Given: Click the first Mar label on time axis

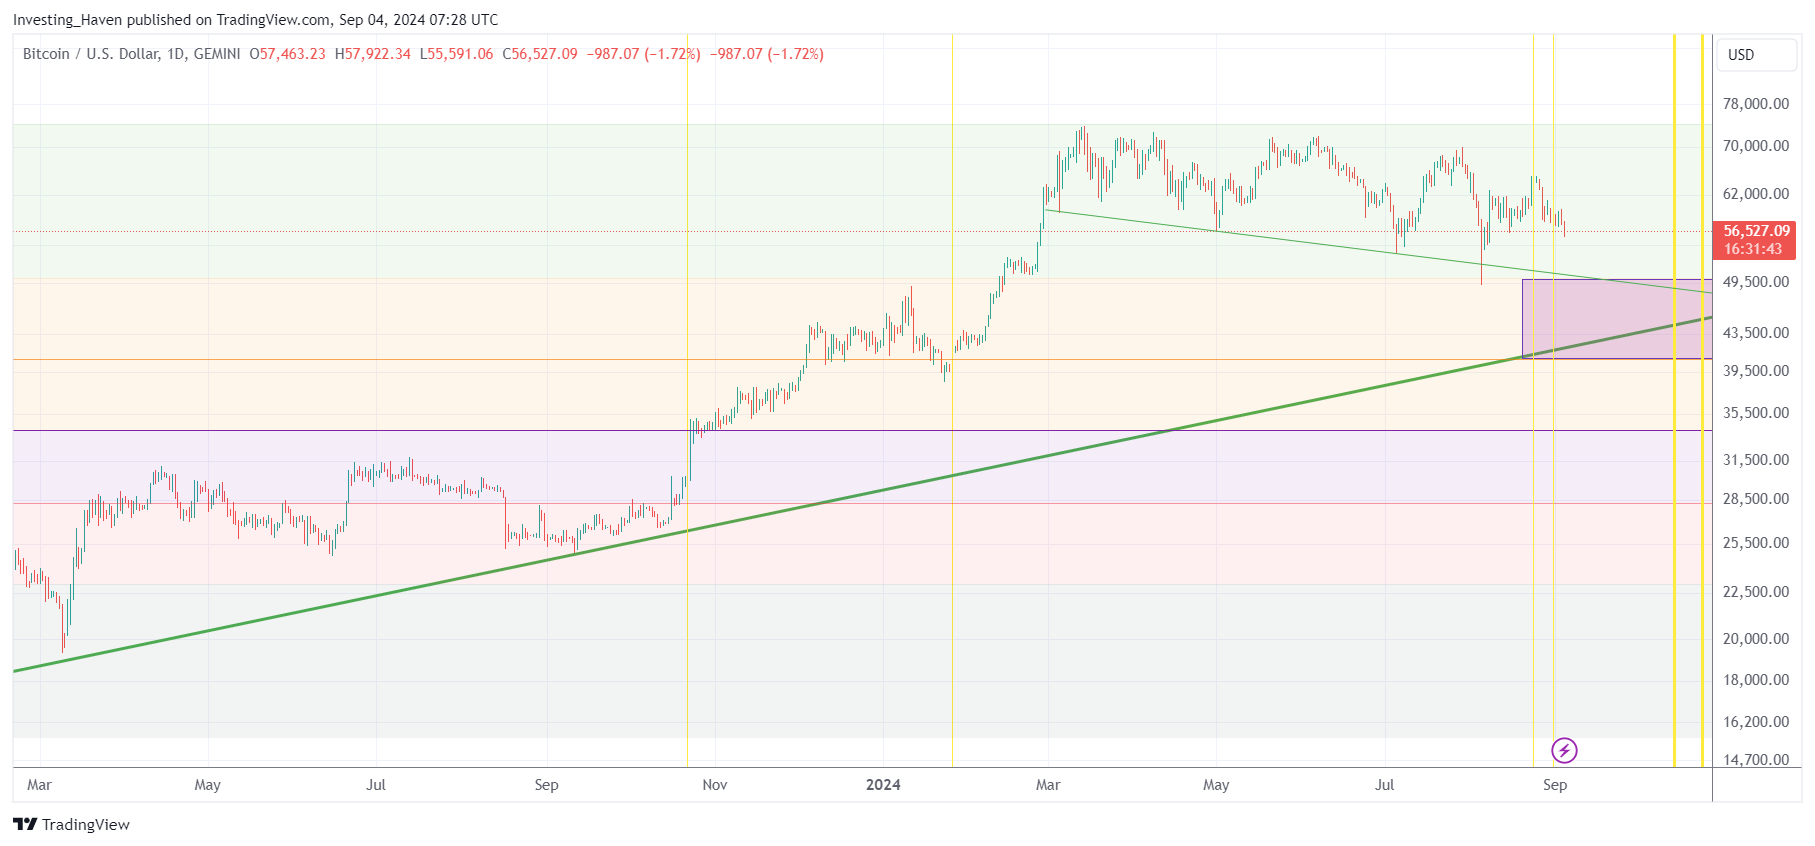Looking at the screenshot, I should tap(39, 785).
